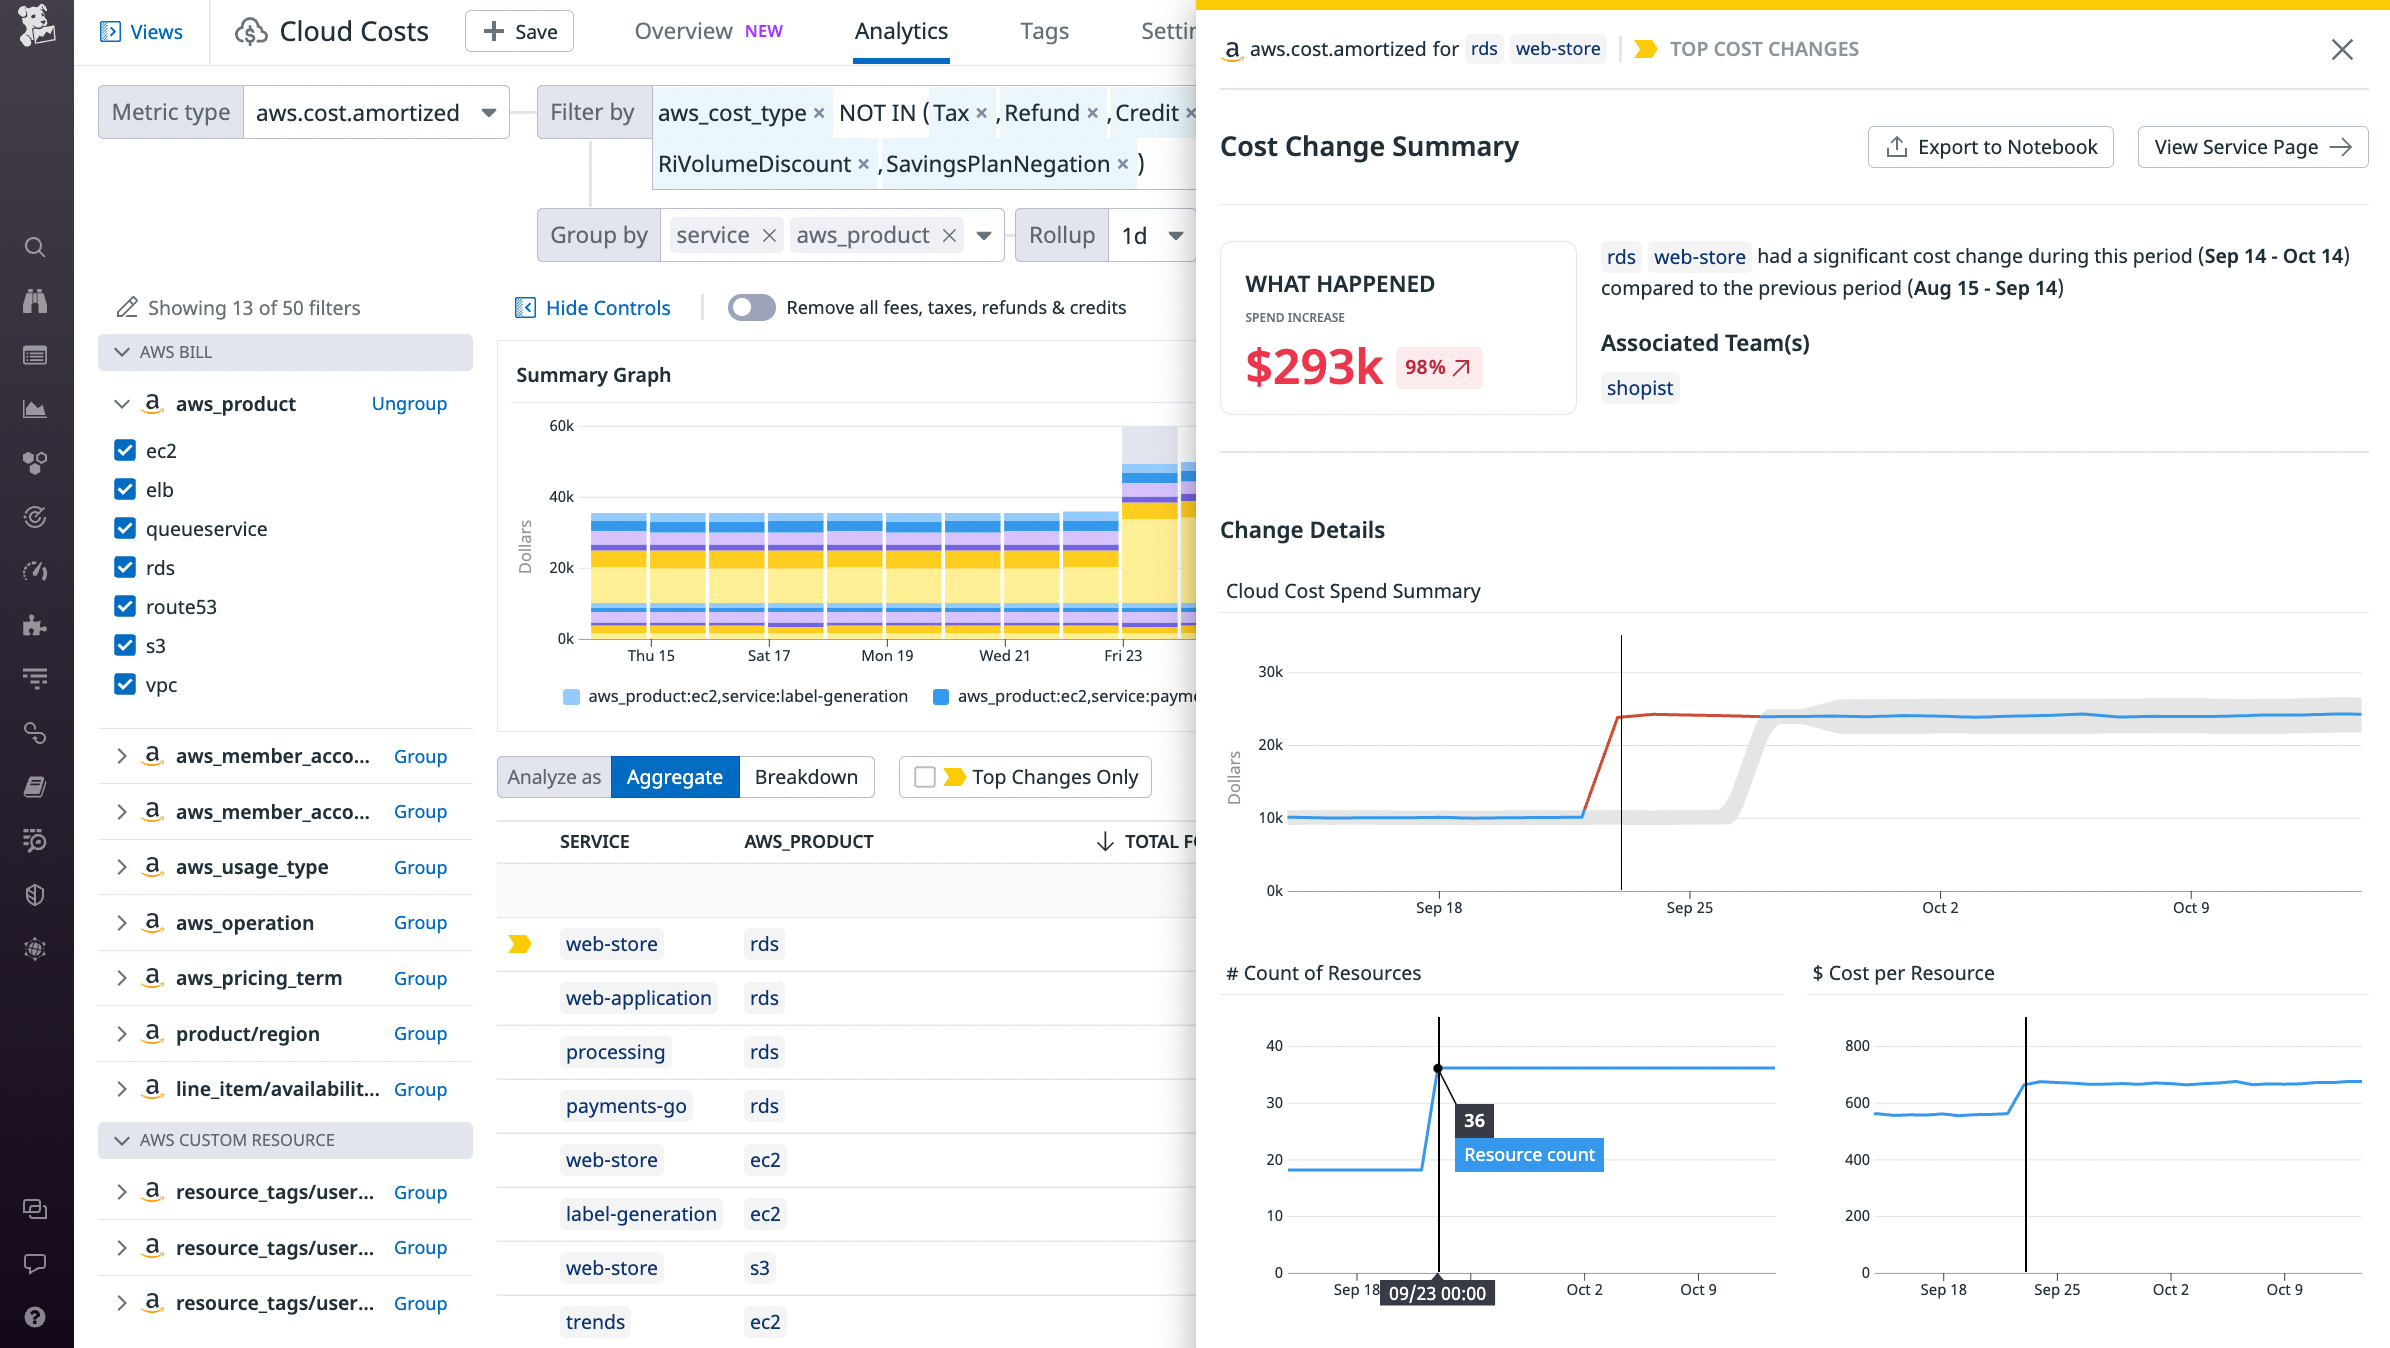Collapse the AWS BILL filter section
Image resolution: width=2390 pixels, height=1348 pixels.
point(121,352)
